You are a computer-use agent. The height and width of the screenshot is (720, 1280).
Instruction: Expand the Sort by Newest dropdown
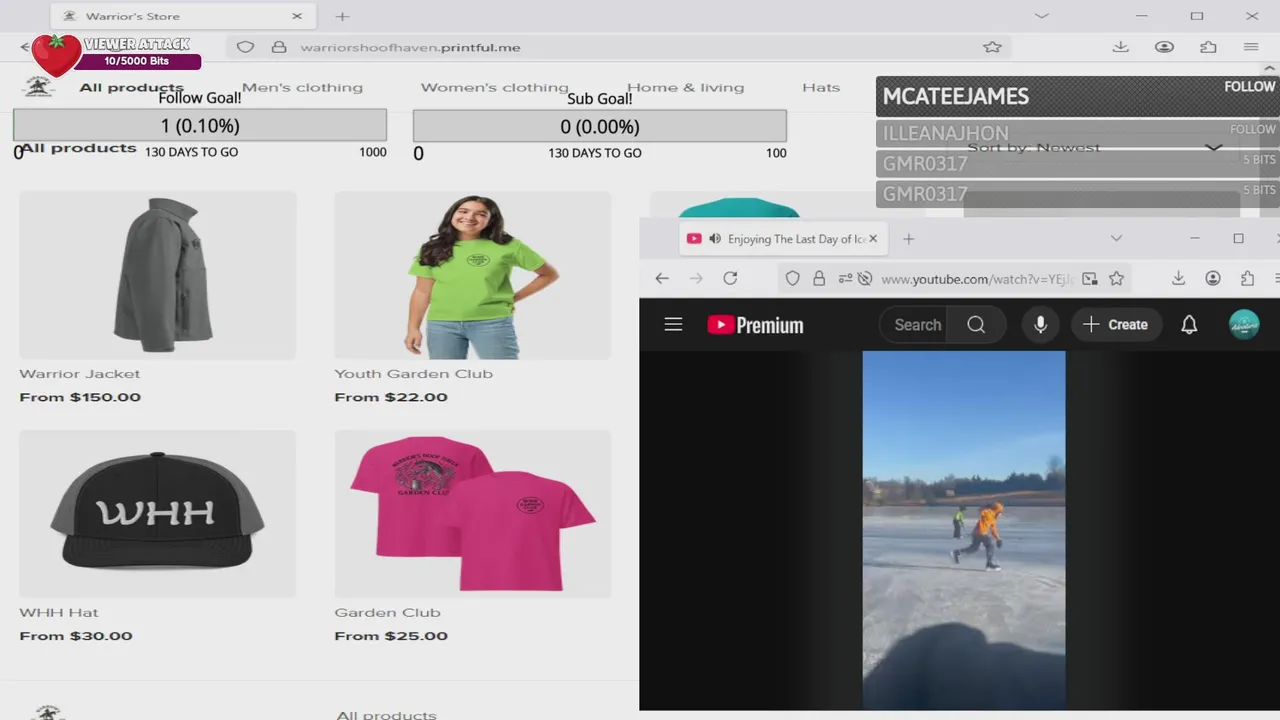click(x=1094, y=148)
